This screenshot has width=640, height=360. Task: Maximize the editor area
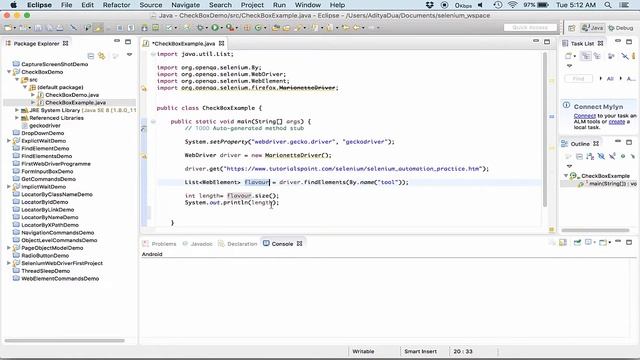(x=547, y=42)
